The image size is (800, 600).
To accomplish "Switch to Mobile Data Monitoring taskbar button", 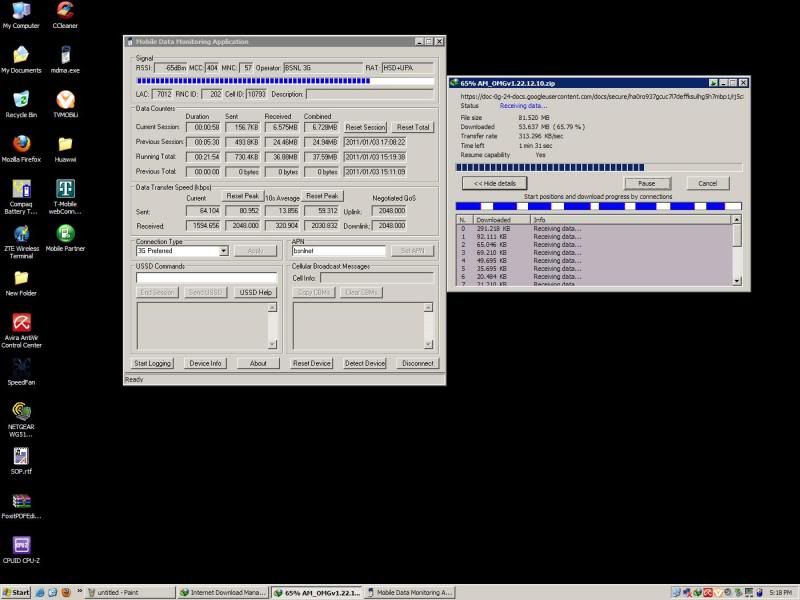I will coord(409,592).
